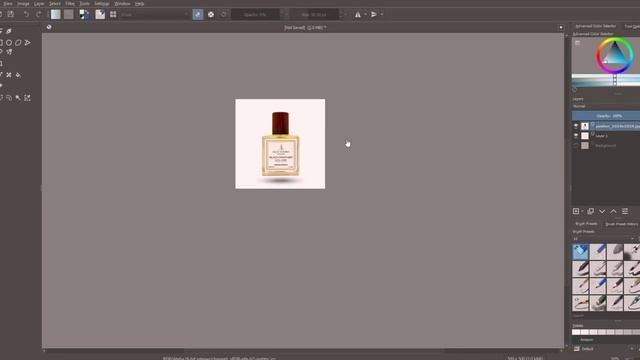Click the foreground/background color swap icon

[84, 14]
